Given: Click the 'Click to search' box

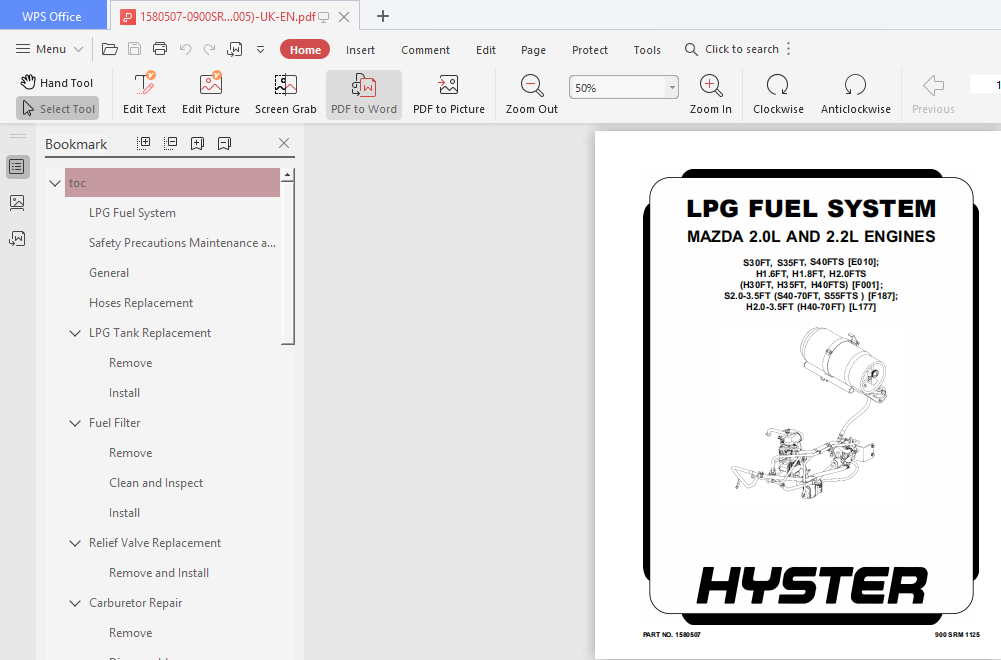Looking at the screenshot, I should click(732, 49).
